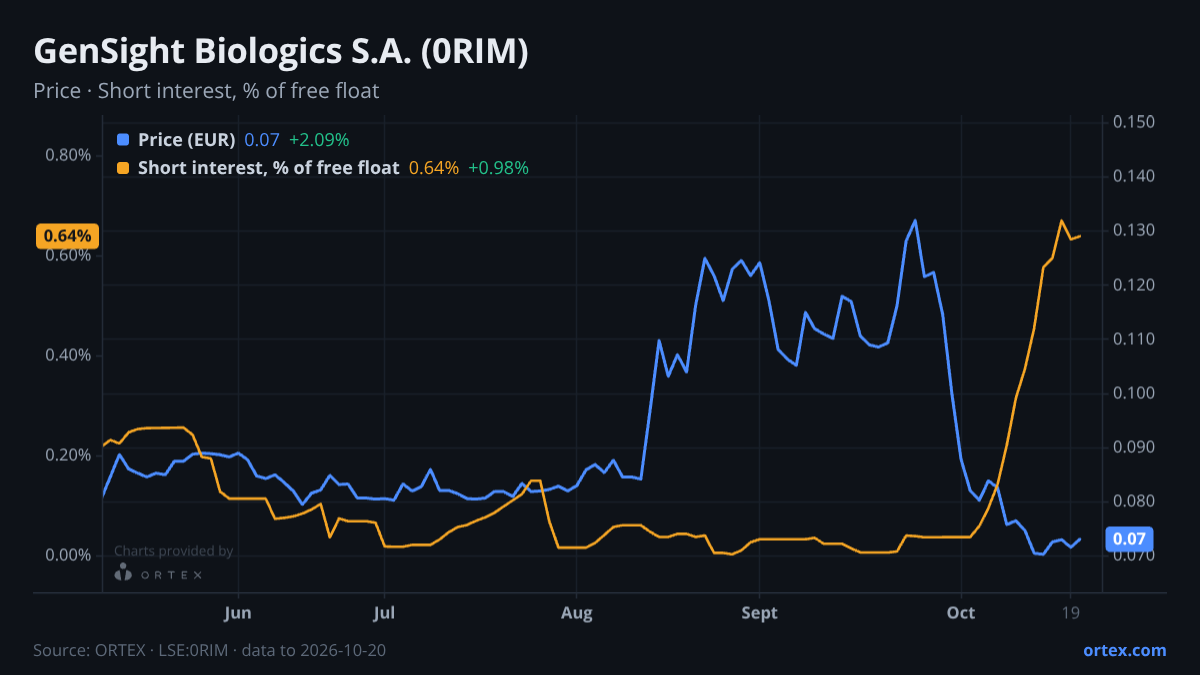Click the chart subtitle about short interest
The image size is (1200, 675).
click(x=206, y=91)
